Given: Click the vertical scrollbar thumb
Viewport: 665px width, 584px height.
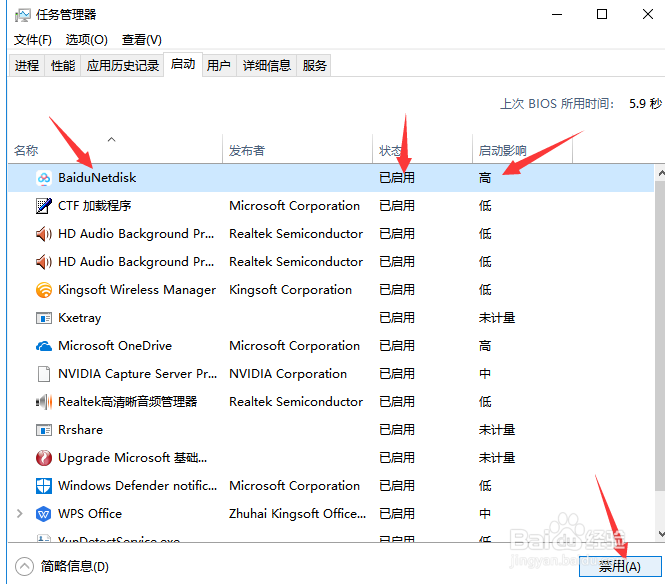Looking at the screenshot, I should tap(660, 336).
